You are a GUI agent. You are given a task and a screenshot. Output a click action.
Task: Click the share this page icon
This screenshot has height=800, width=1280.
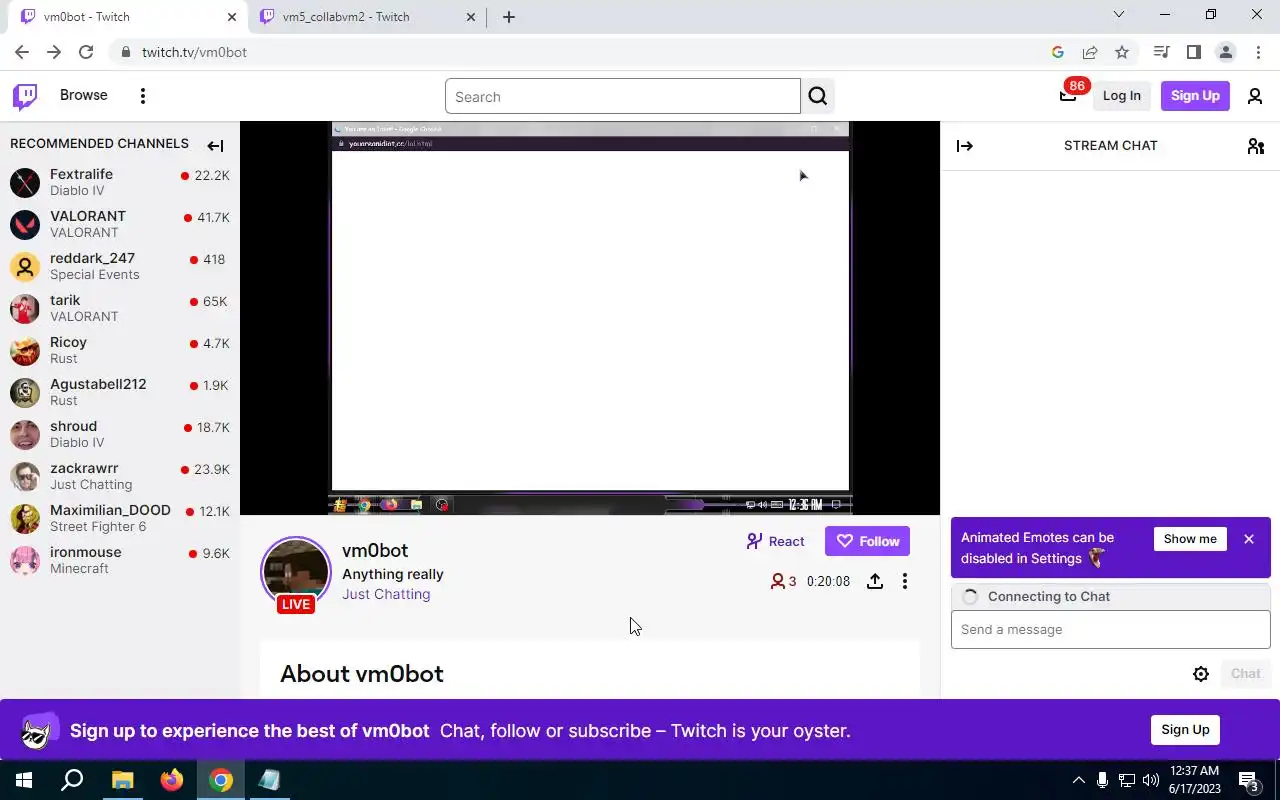[x=1090, y=52]
